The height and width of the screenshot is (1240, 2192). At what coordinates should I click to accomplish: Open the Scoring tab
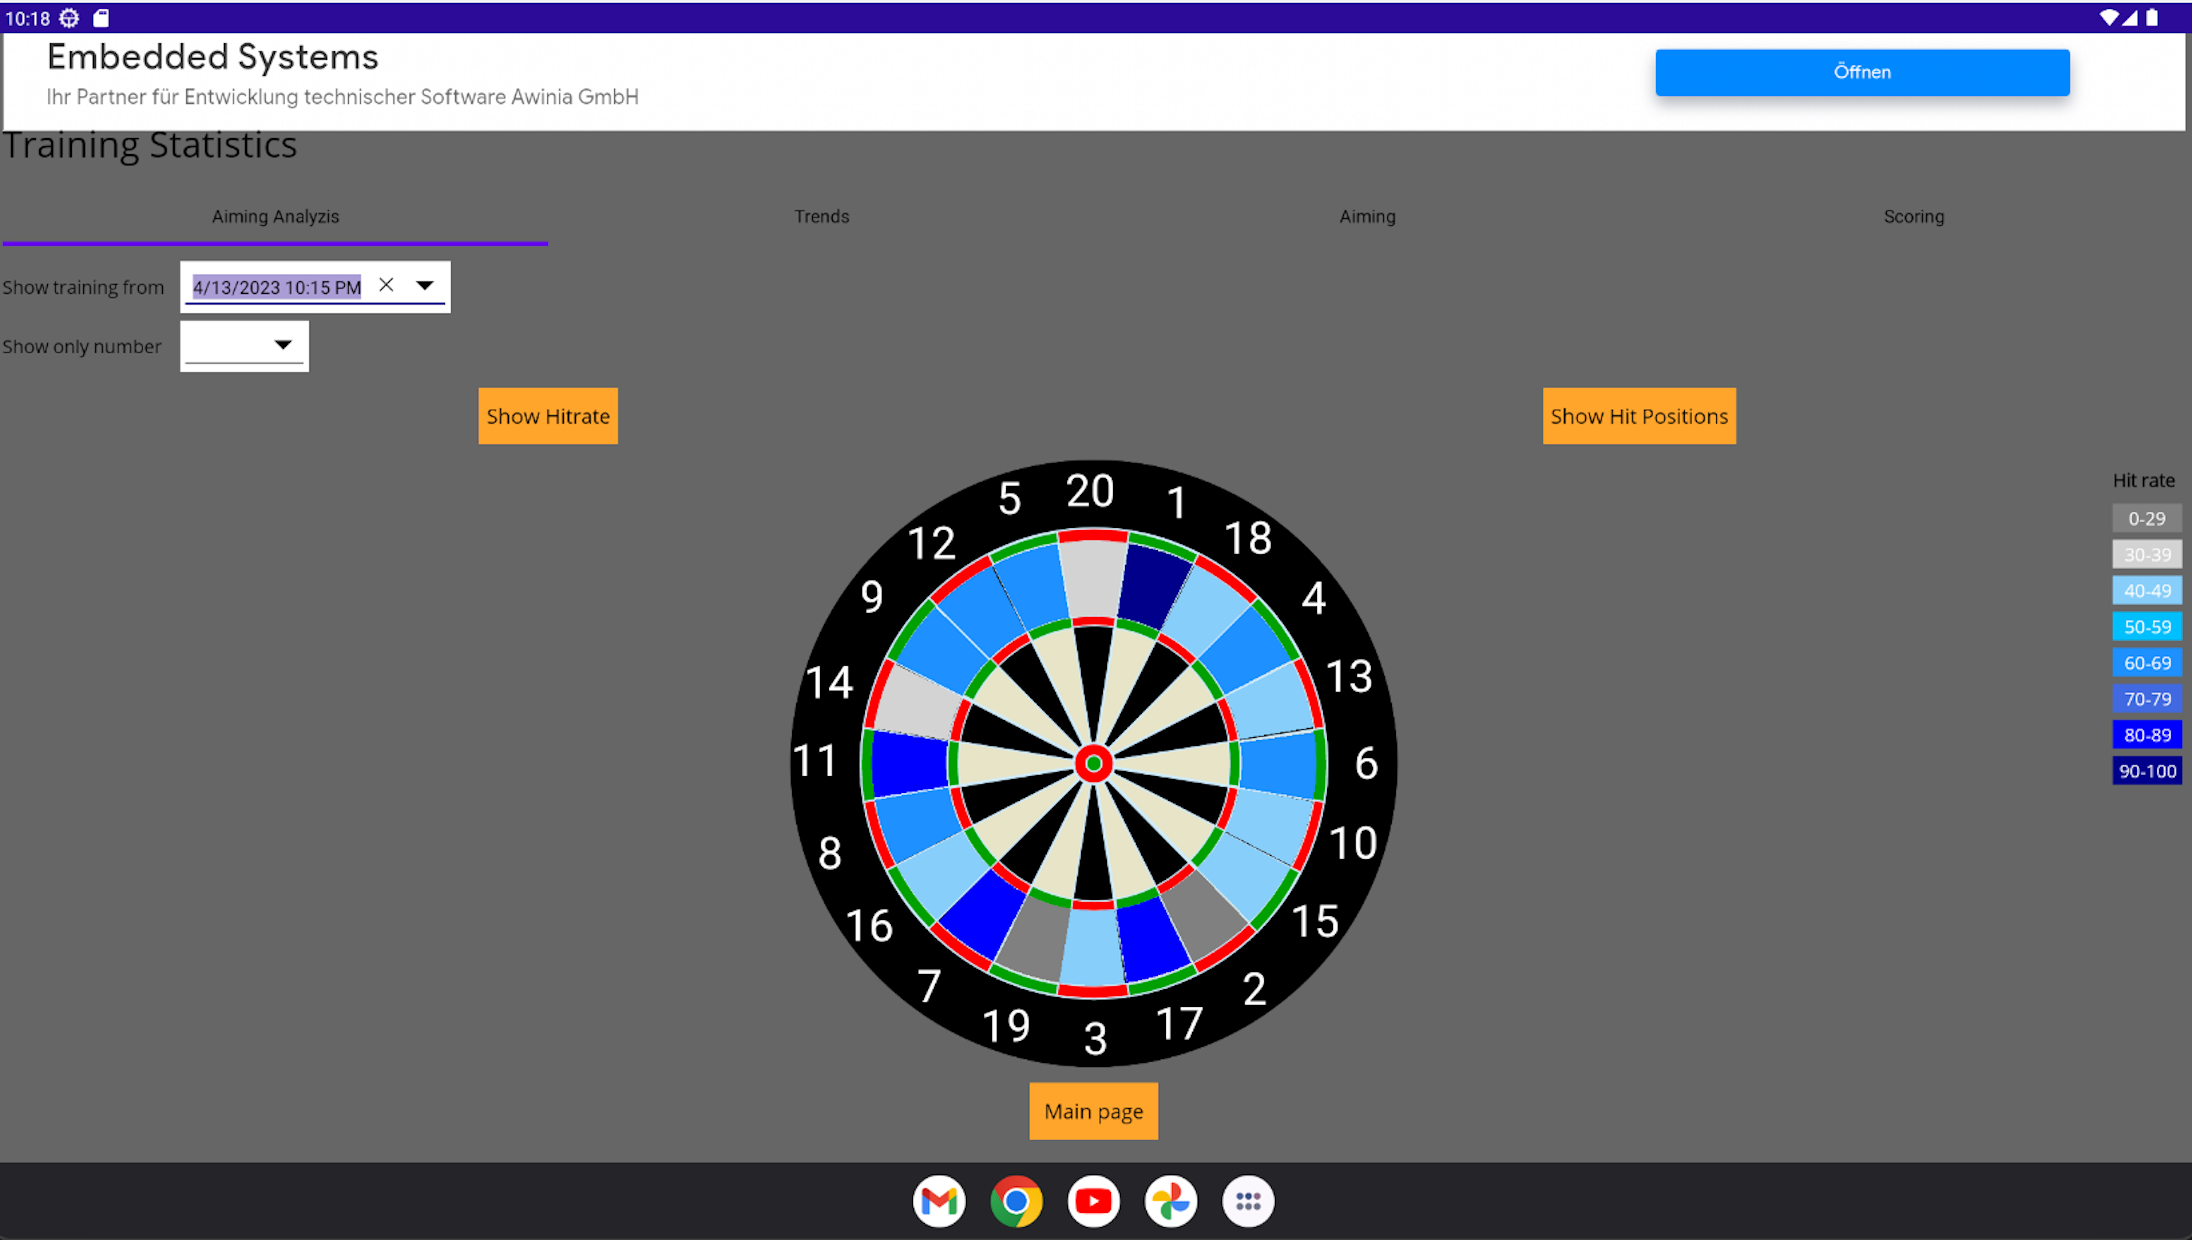1913,216
